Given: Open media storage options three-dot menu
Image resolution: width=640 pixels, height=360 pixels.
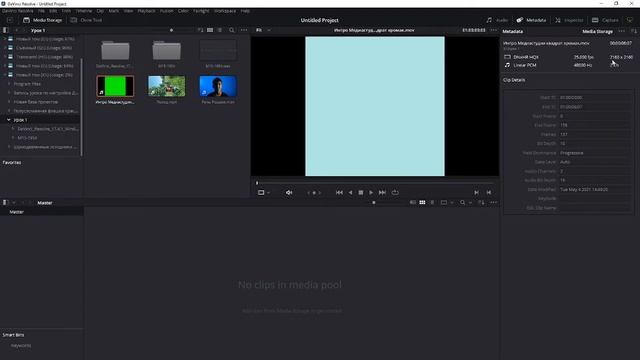Looking at the screenshot, I should (244, 30).
